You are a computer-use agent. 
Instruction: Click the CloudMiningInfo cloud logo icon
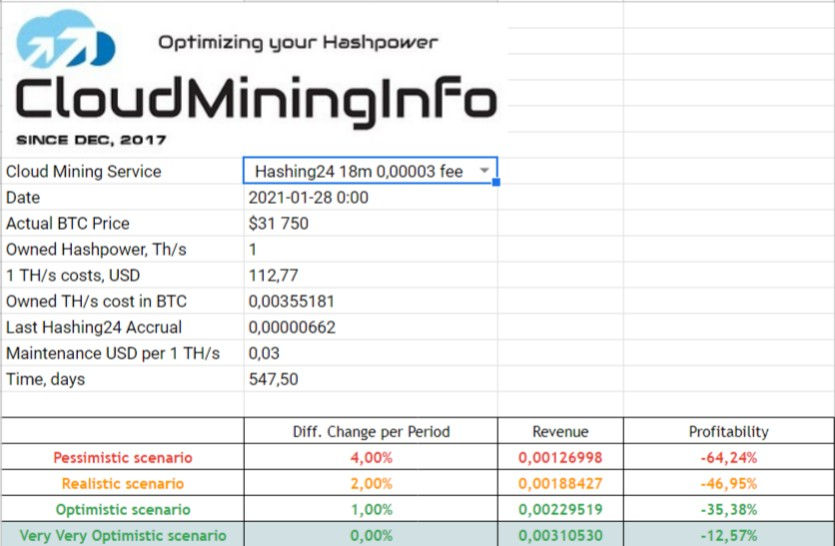point(66,39)
